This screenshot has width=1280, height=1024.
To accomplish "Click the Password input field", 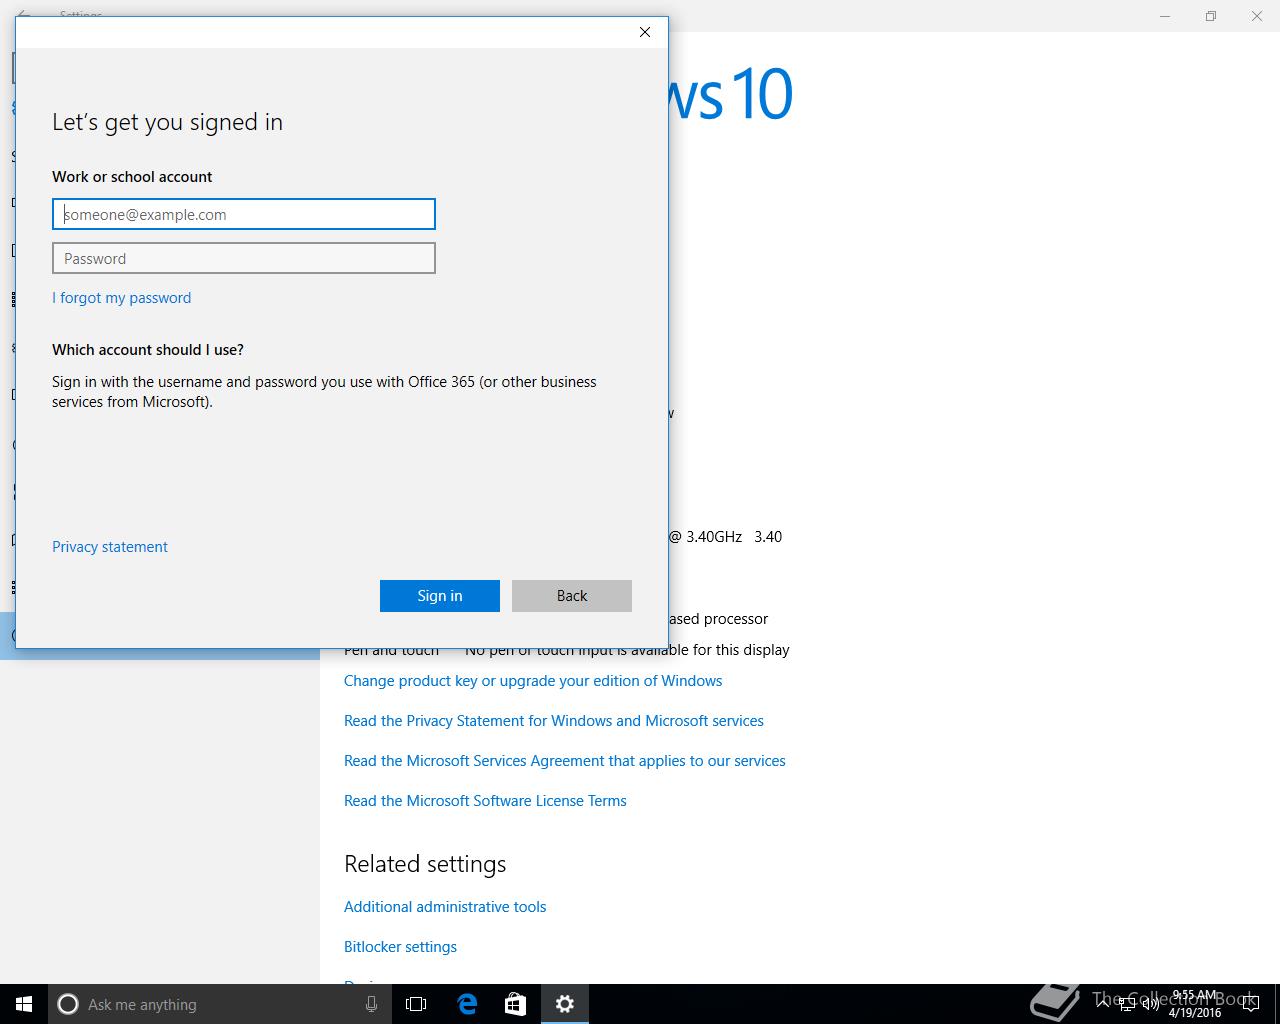I will click(x=244, y=258).
